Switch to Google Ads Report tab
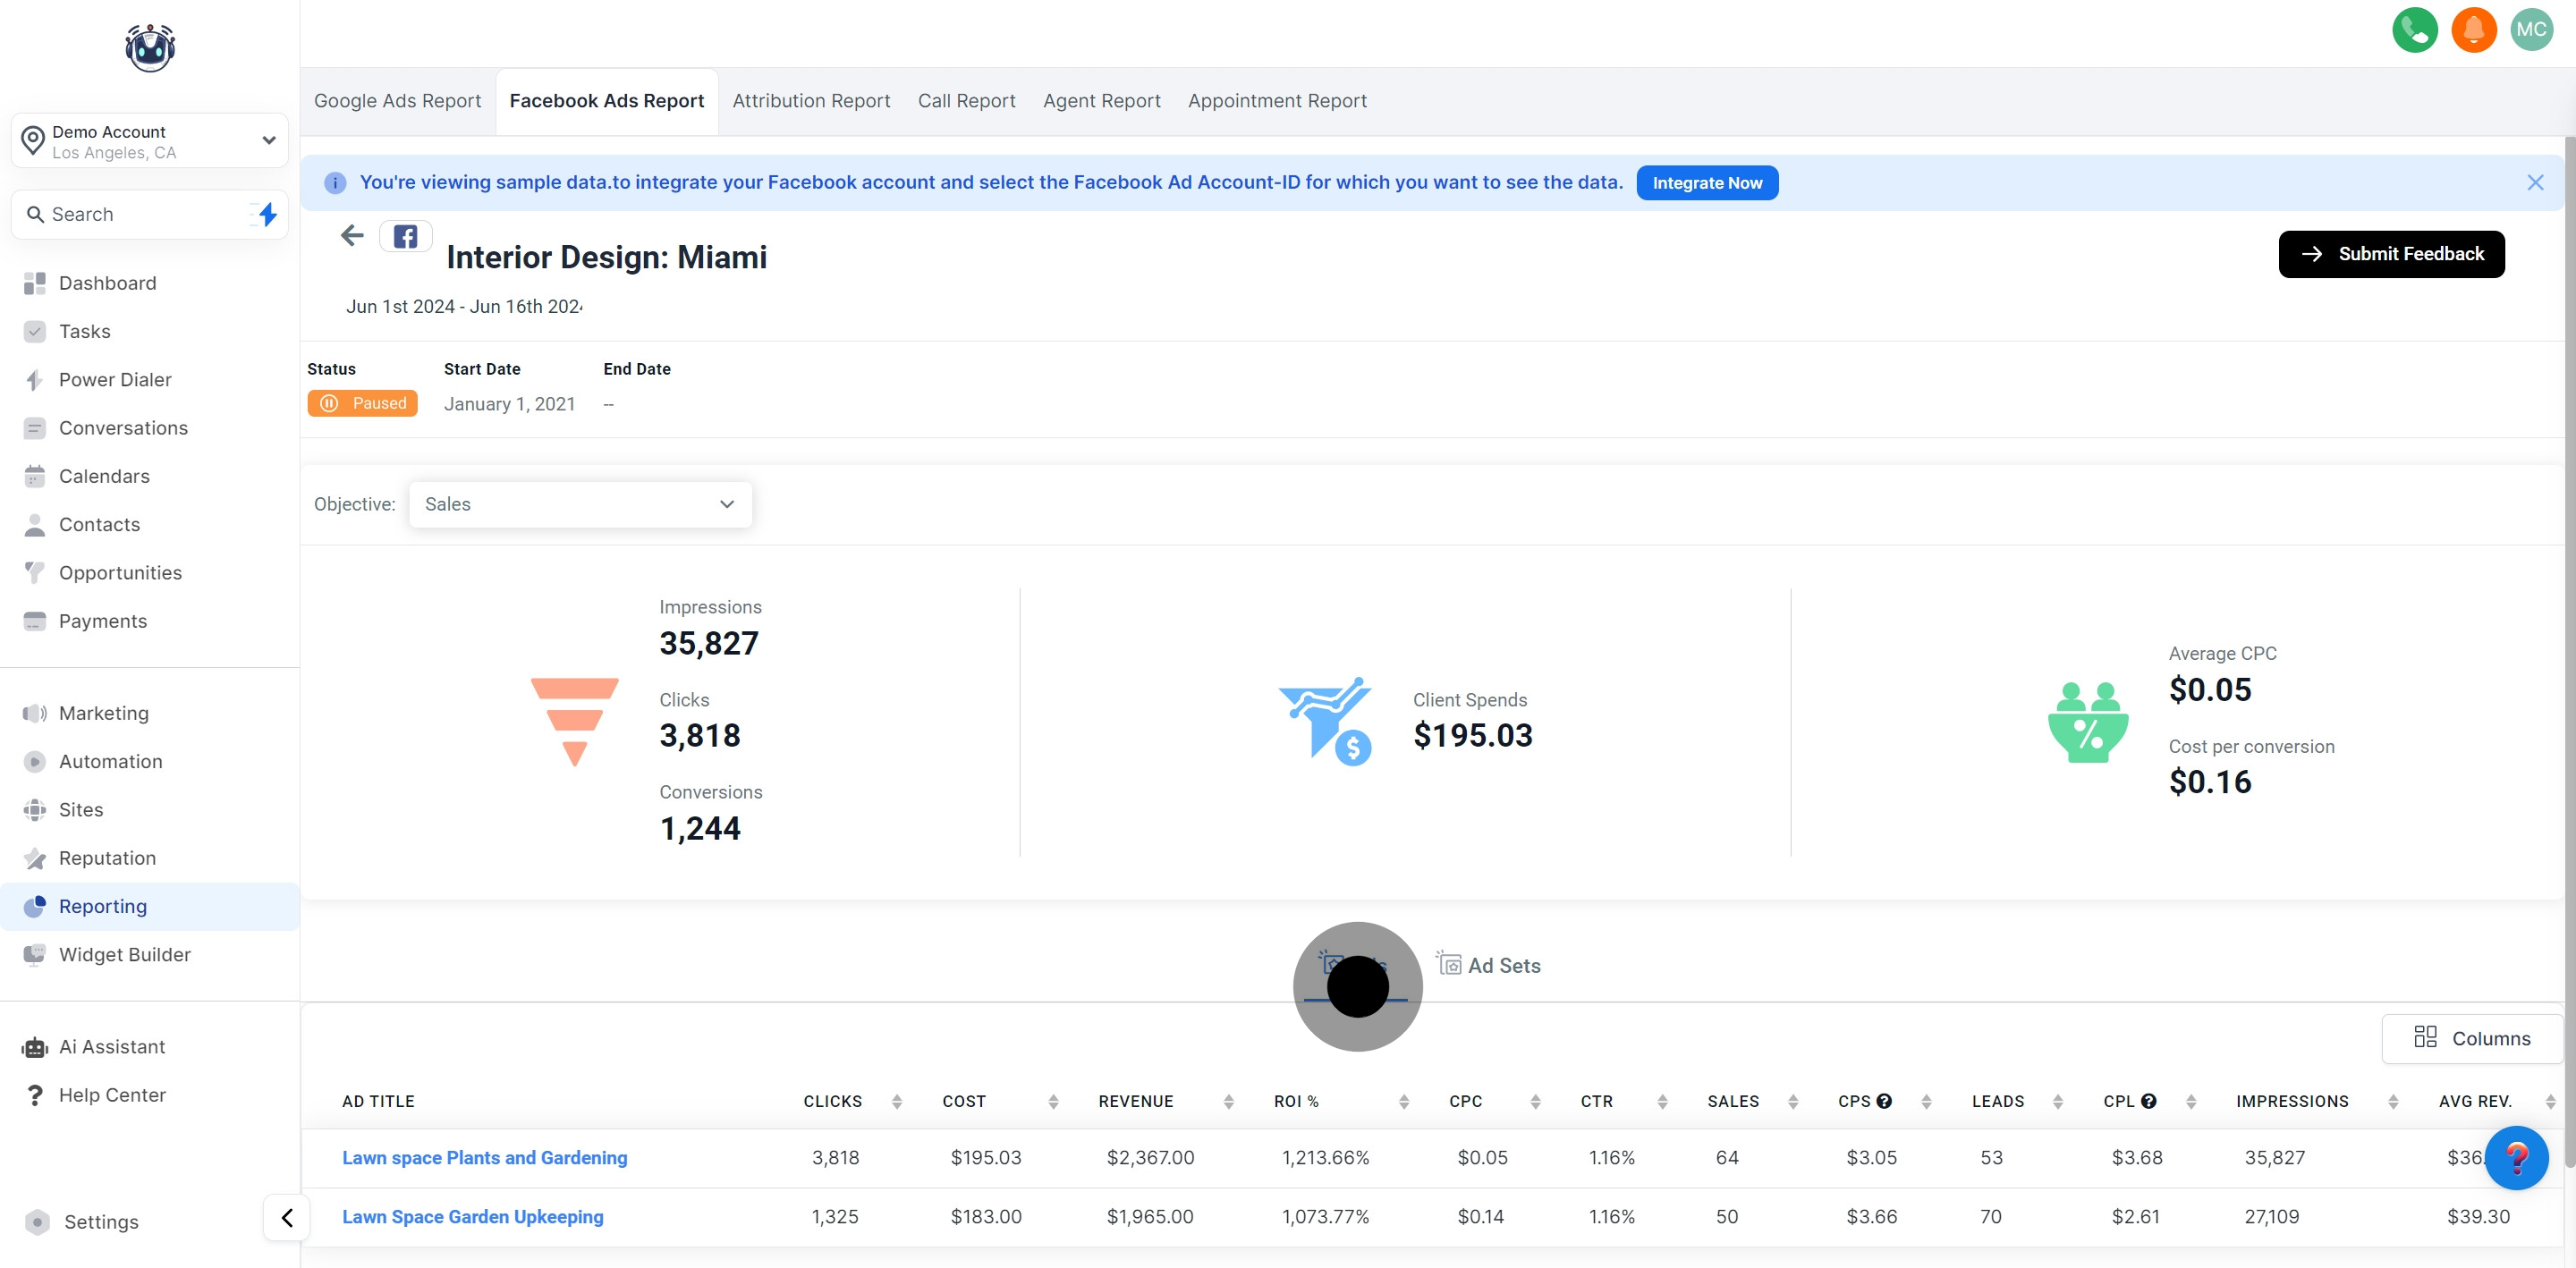Viewport: 2576px width, 1268px height. tap(397, 101)
